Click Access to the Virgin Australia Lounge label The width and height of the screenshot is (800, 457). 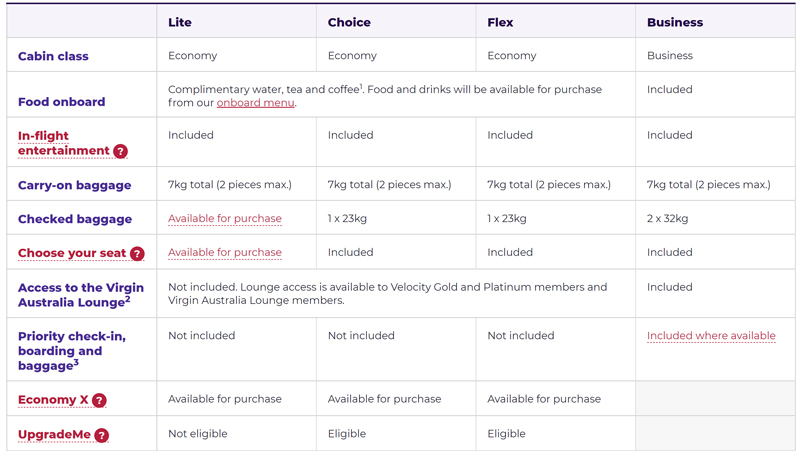[81, 295]
